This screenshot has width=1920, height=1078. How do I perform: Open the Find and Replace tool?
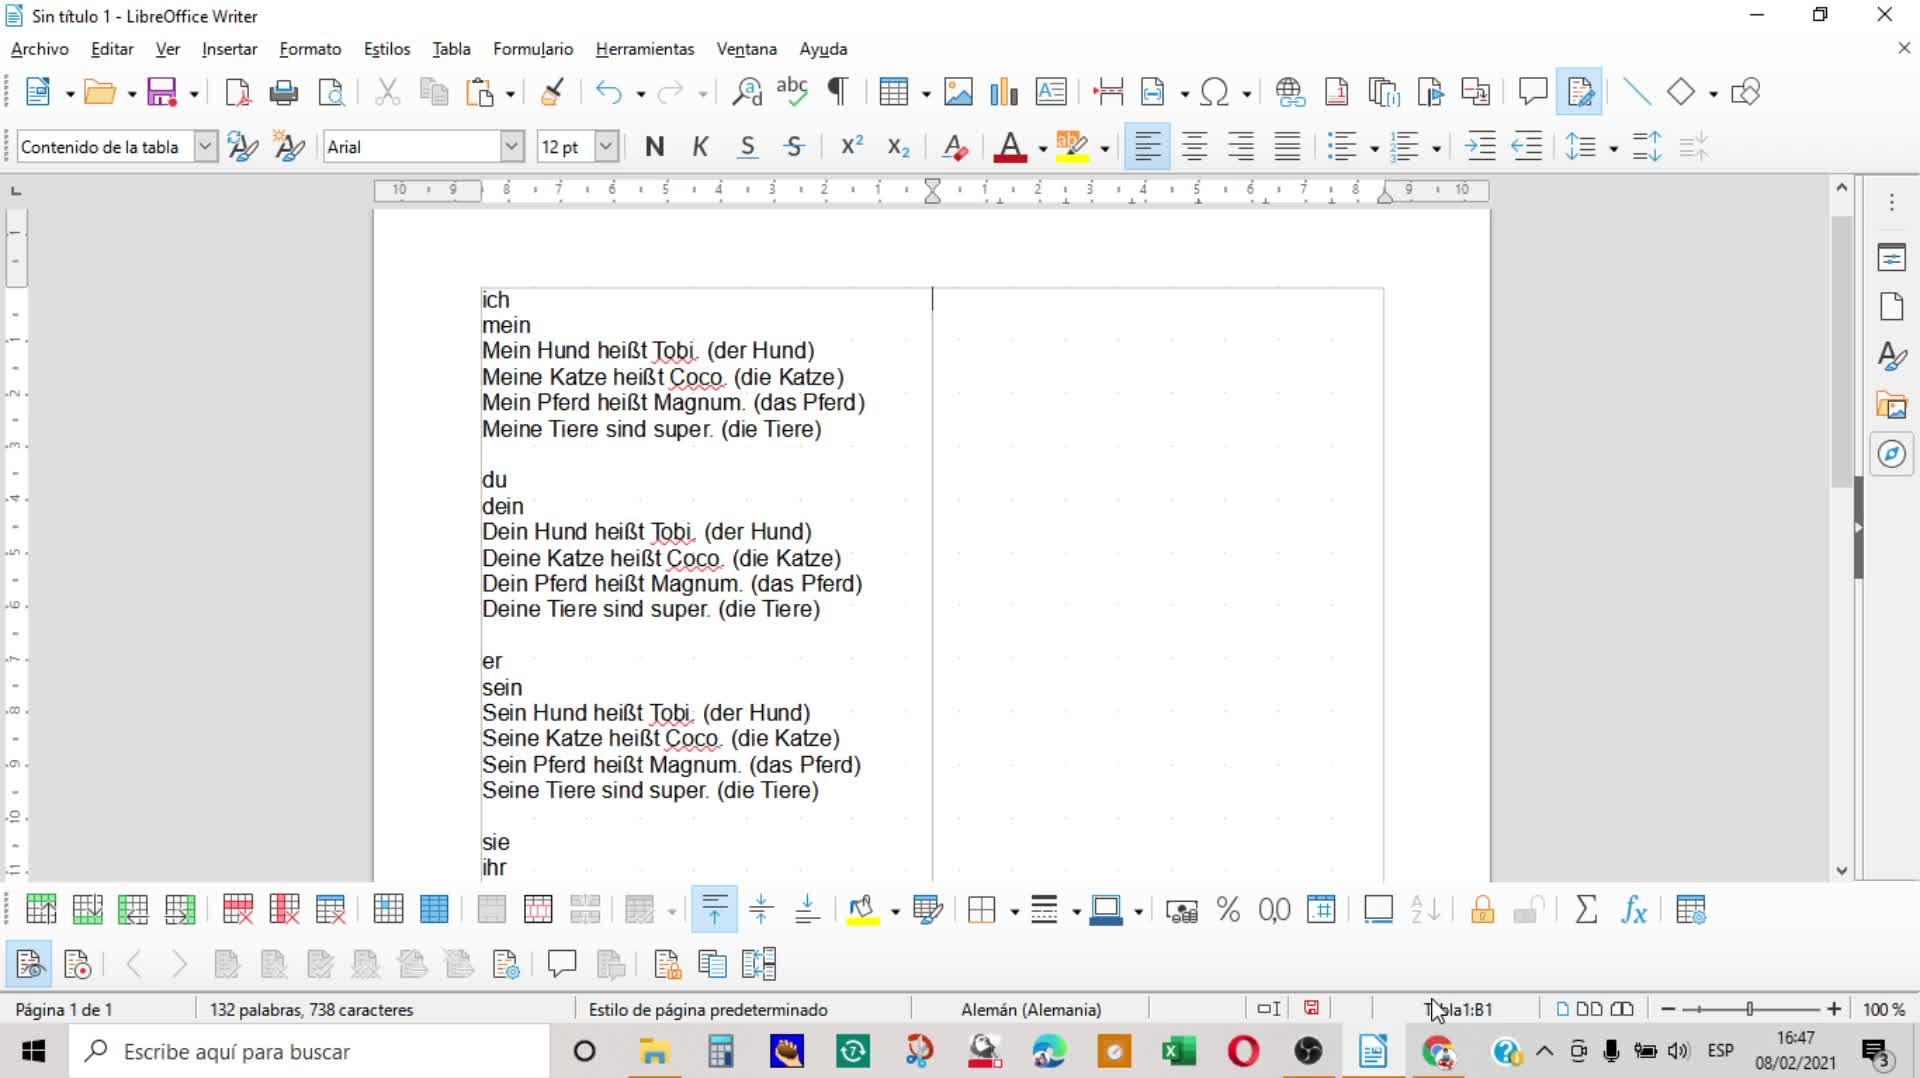(746, 93)
